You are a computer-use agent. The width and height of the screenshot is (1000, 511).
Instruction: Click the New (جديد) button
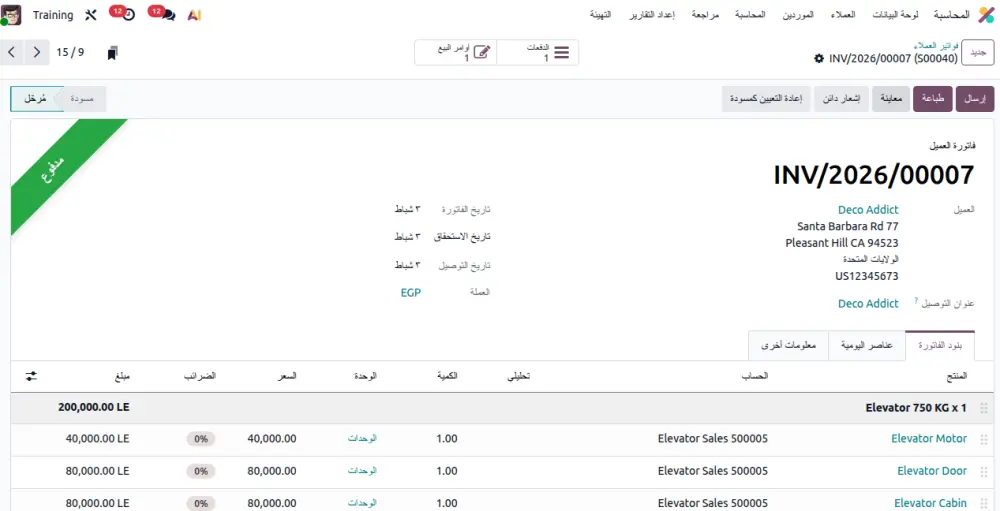tap(978, 53)
